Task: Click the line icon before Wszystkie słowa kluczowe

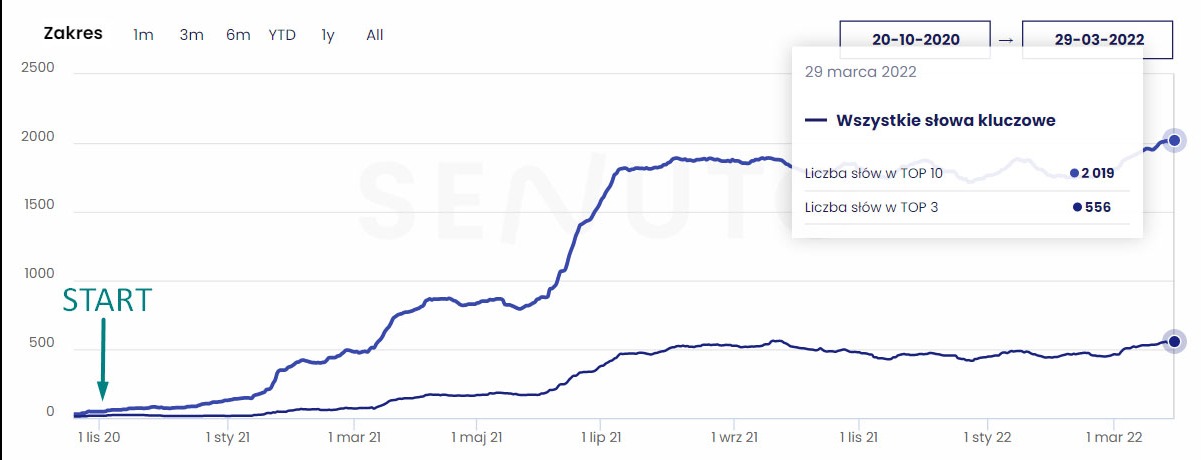Action: point(816,121)
